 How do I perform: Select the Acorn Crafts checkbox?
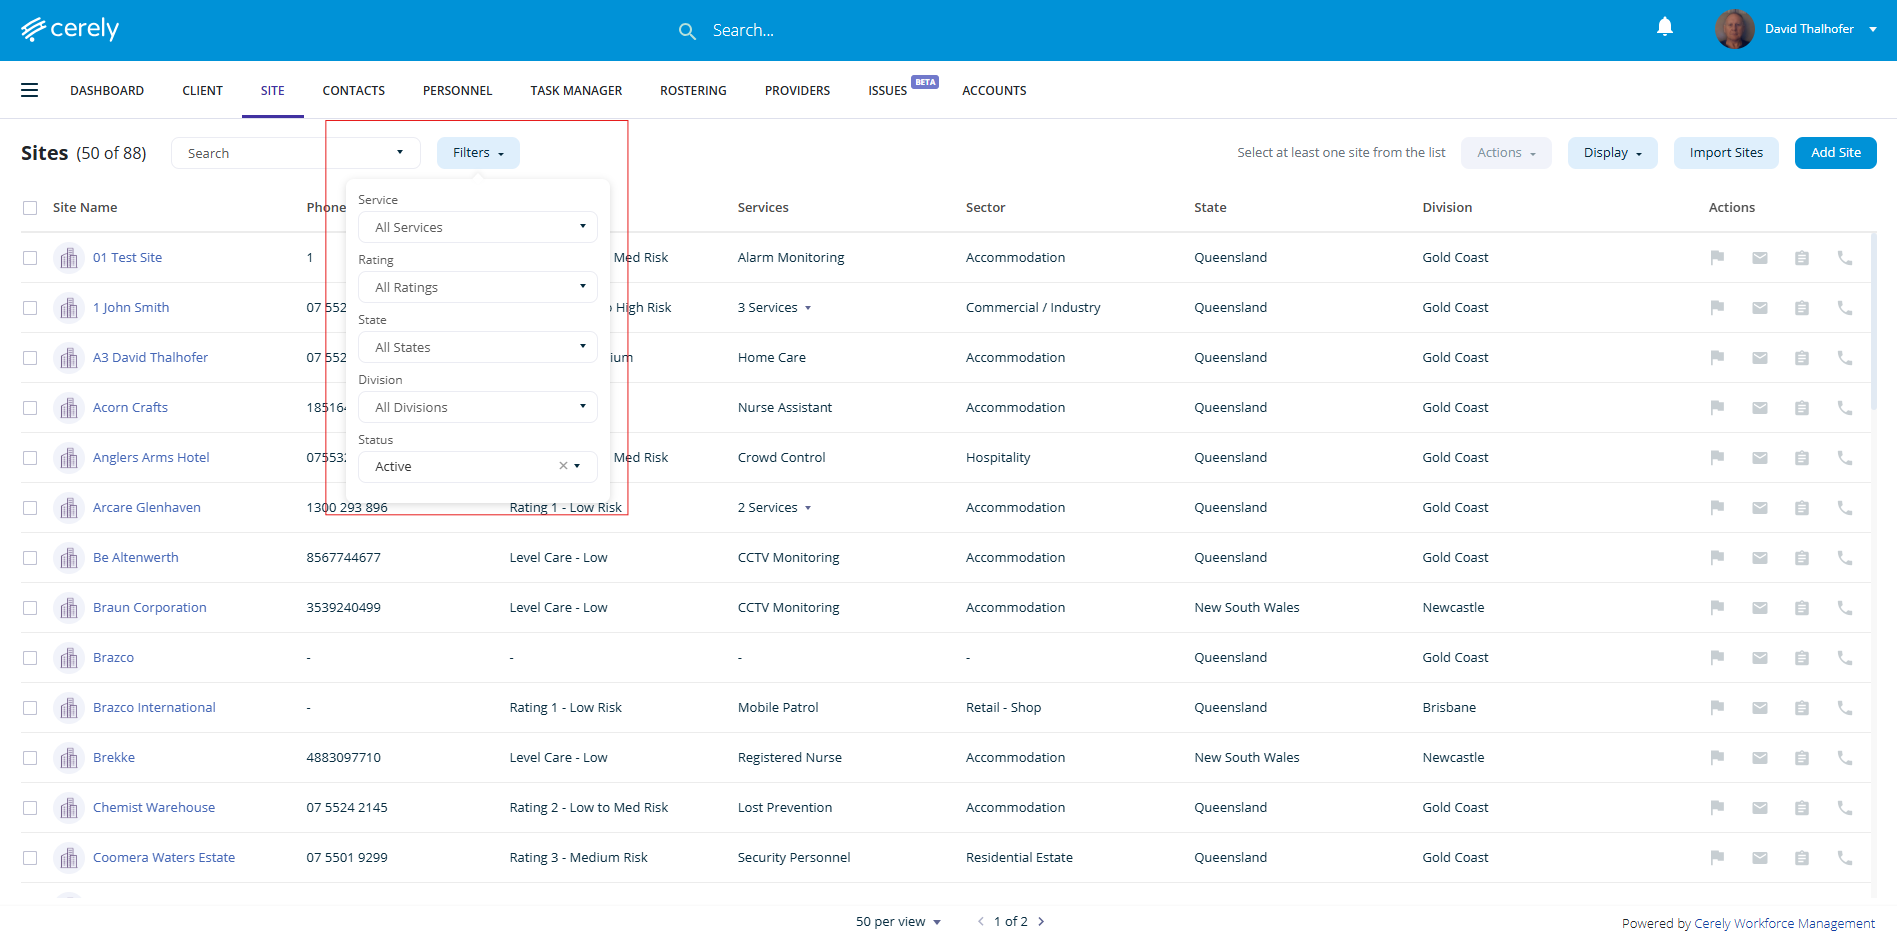tap(30, 408)
